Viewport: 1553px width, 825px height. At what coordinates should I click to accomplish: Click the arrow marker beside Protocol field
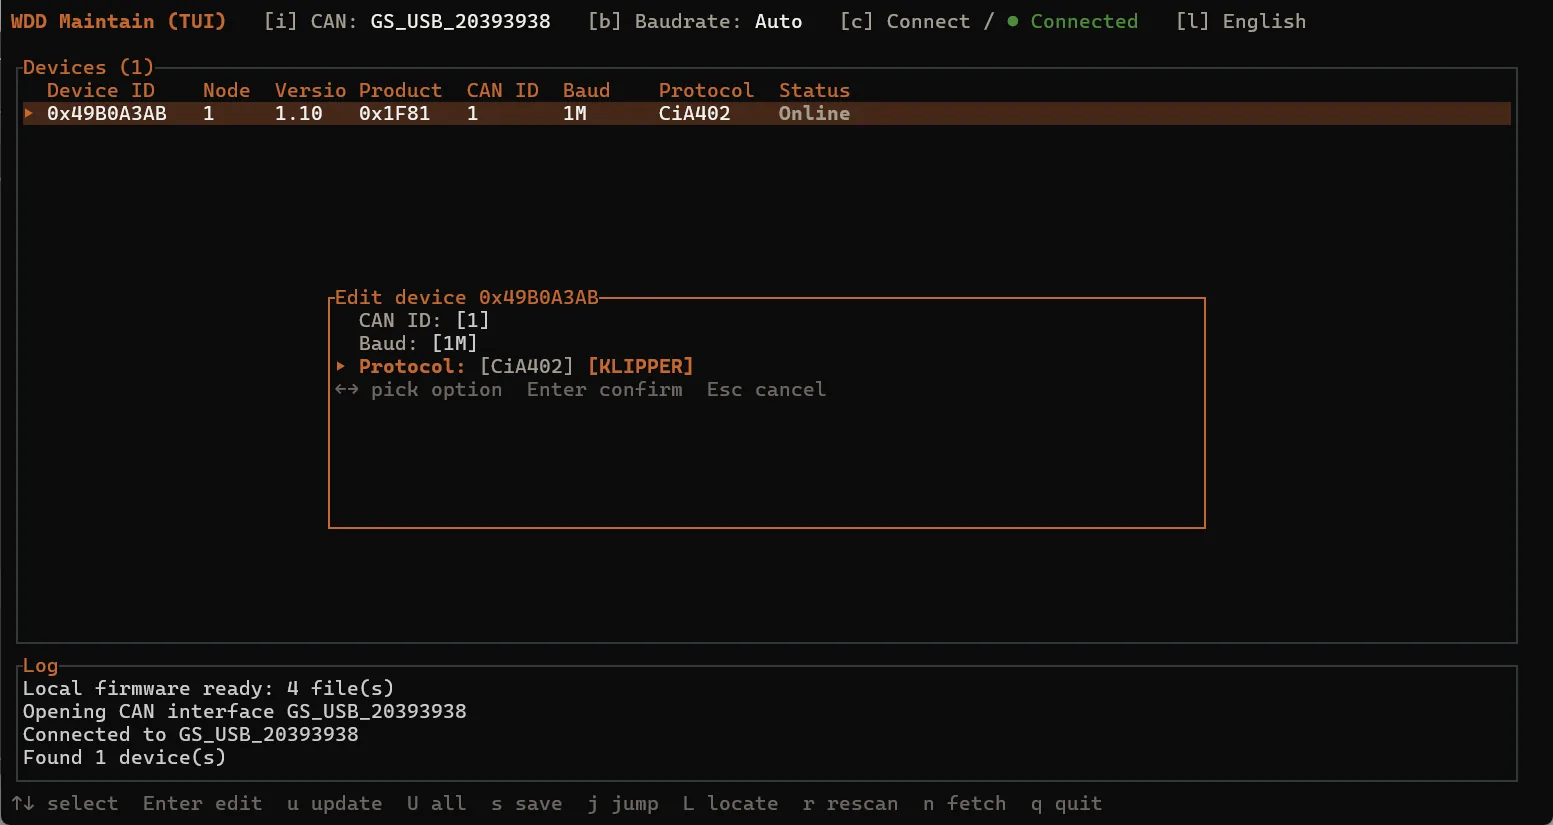pos(341,366)
